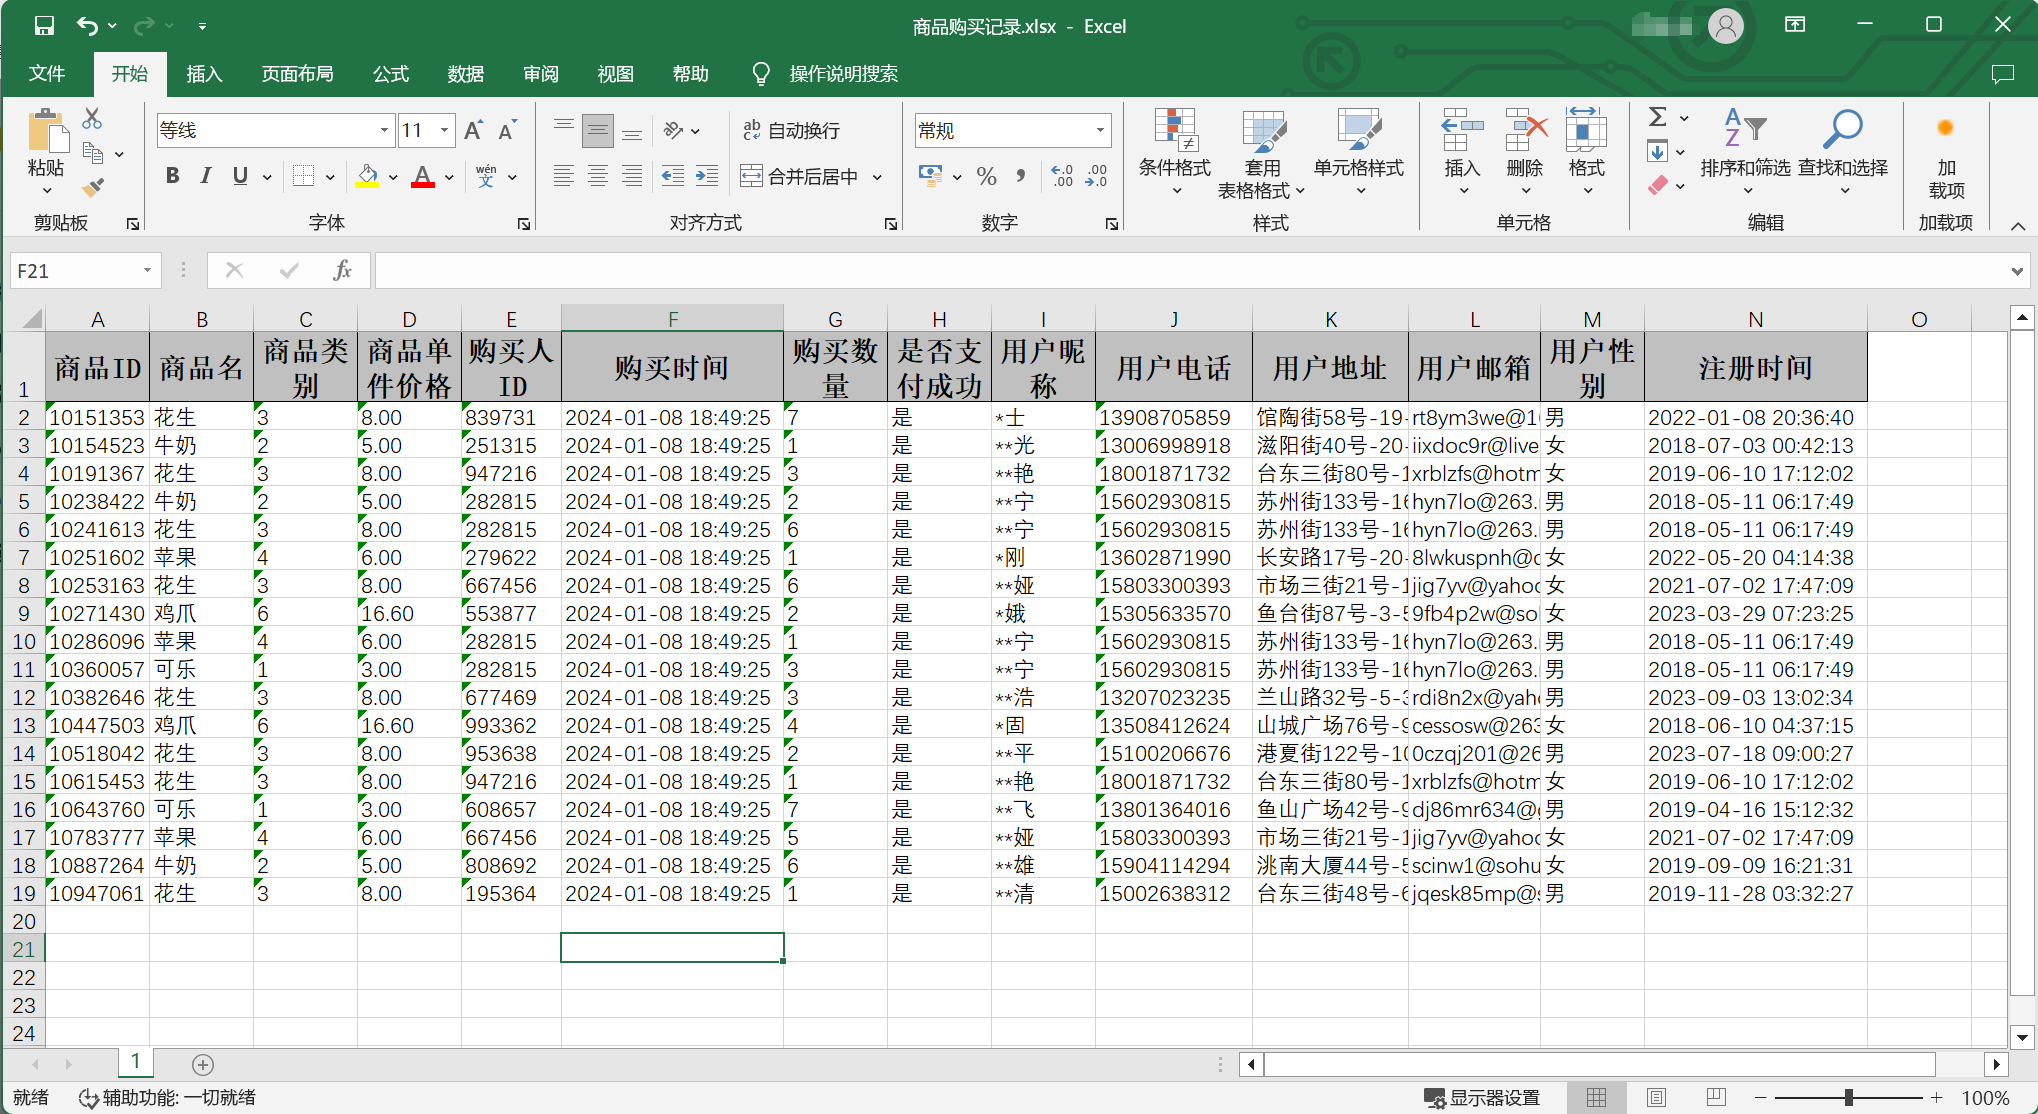Collapse the ribbon with the chevron
This screenshot has width=2038, height=1114.
[x=2018, y=225]
